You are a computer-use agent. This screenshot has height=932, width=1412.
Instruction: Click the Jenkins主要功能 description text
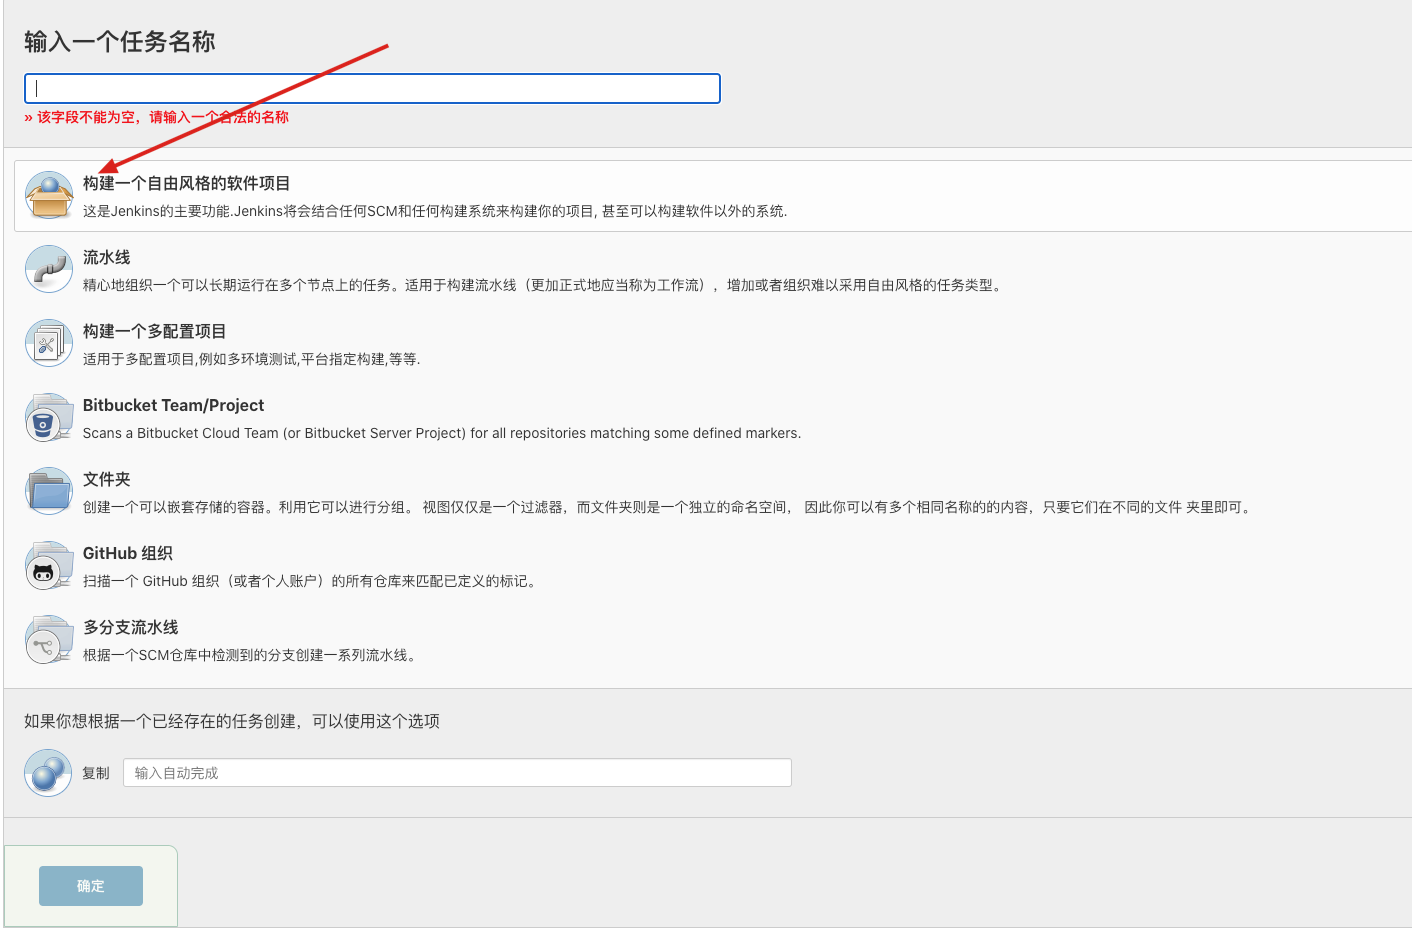pos(435,211)
